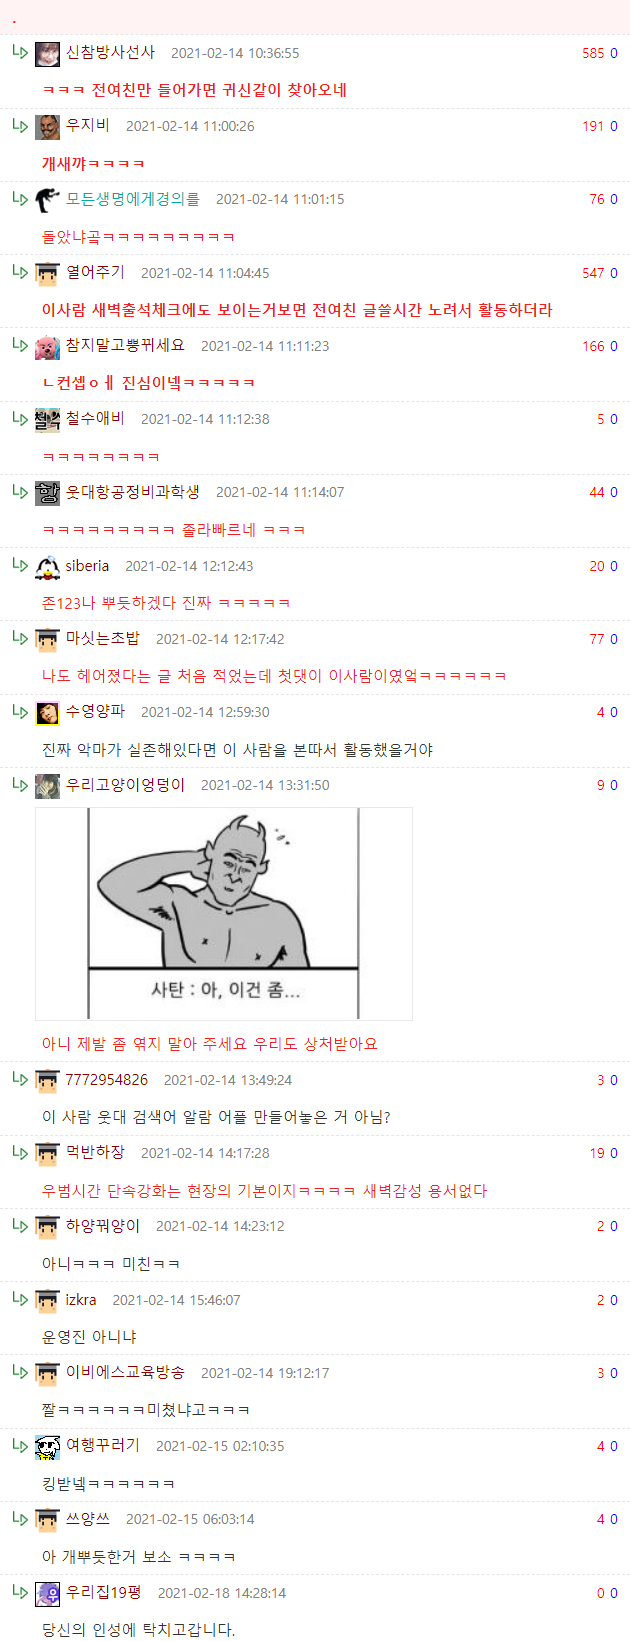Viewport: 630px width, 1641px height.
Task: Click username izkra
Action: point(81,1300)
